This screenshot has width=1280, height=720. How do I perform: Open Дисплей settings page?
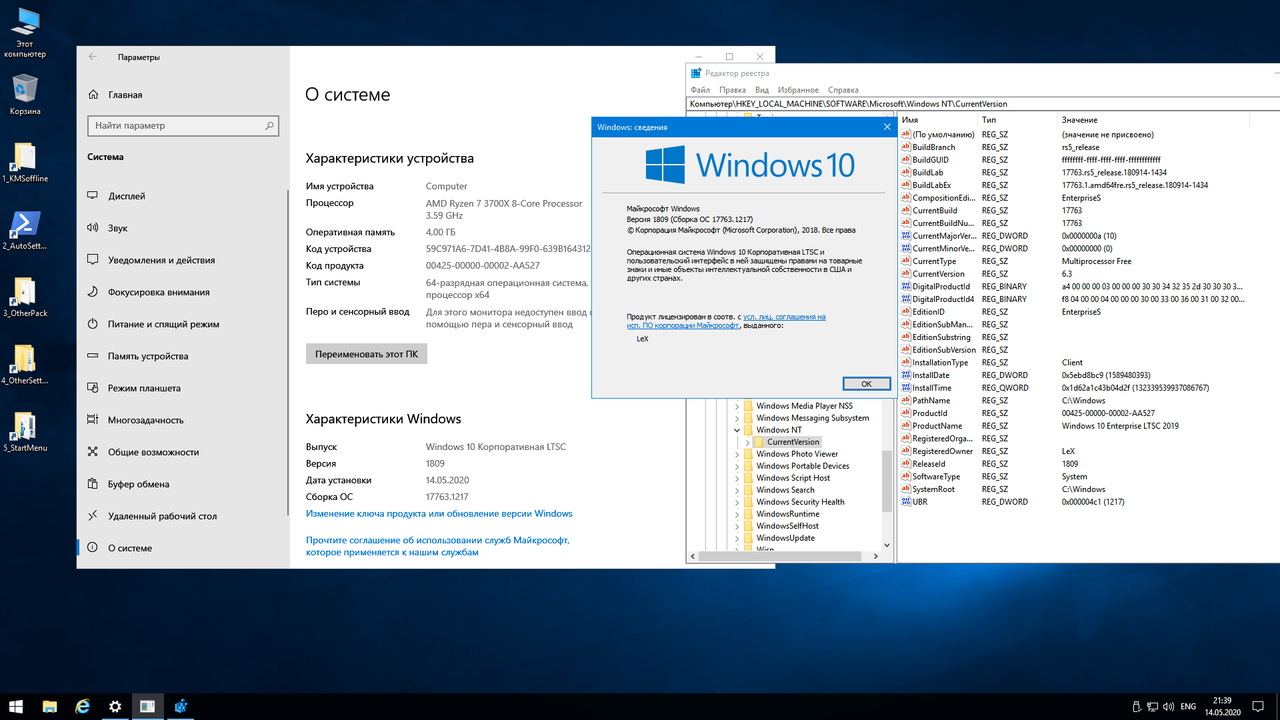[x=126, y=196]
